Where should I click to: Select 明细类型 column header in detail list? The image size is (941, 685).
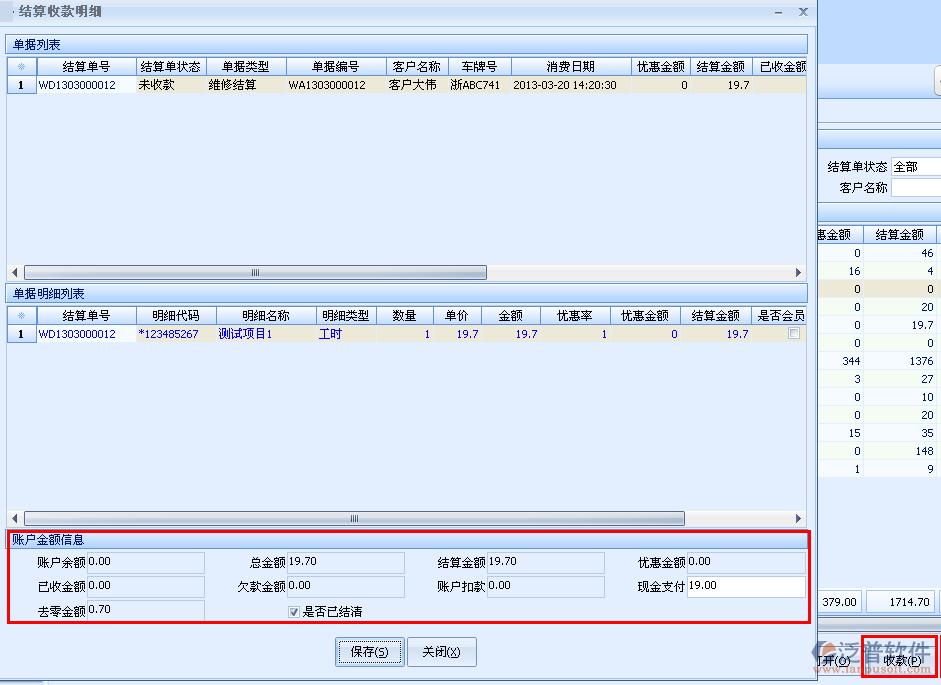[x=347, y=316]
